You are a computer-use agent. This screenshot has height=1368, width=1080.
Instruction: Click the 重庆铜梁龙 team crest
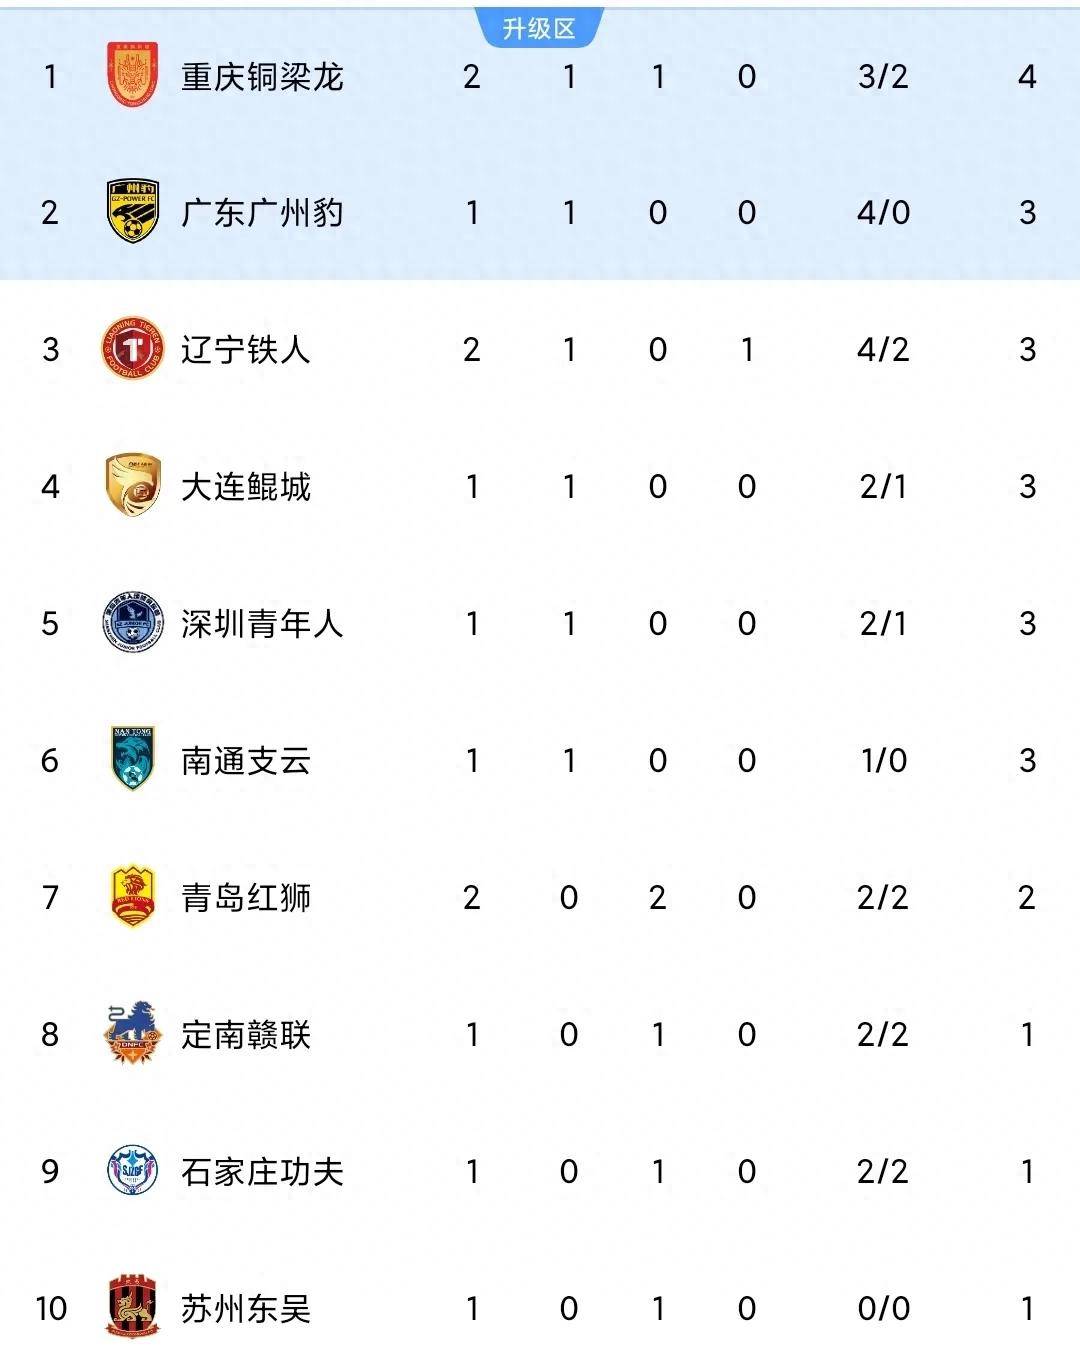click(132, 76)
